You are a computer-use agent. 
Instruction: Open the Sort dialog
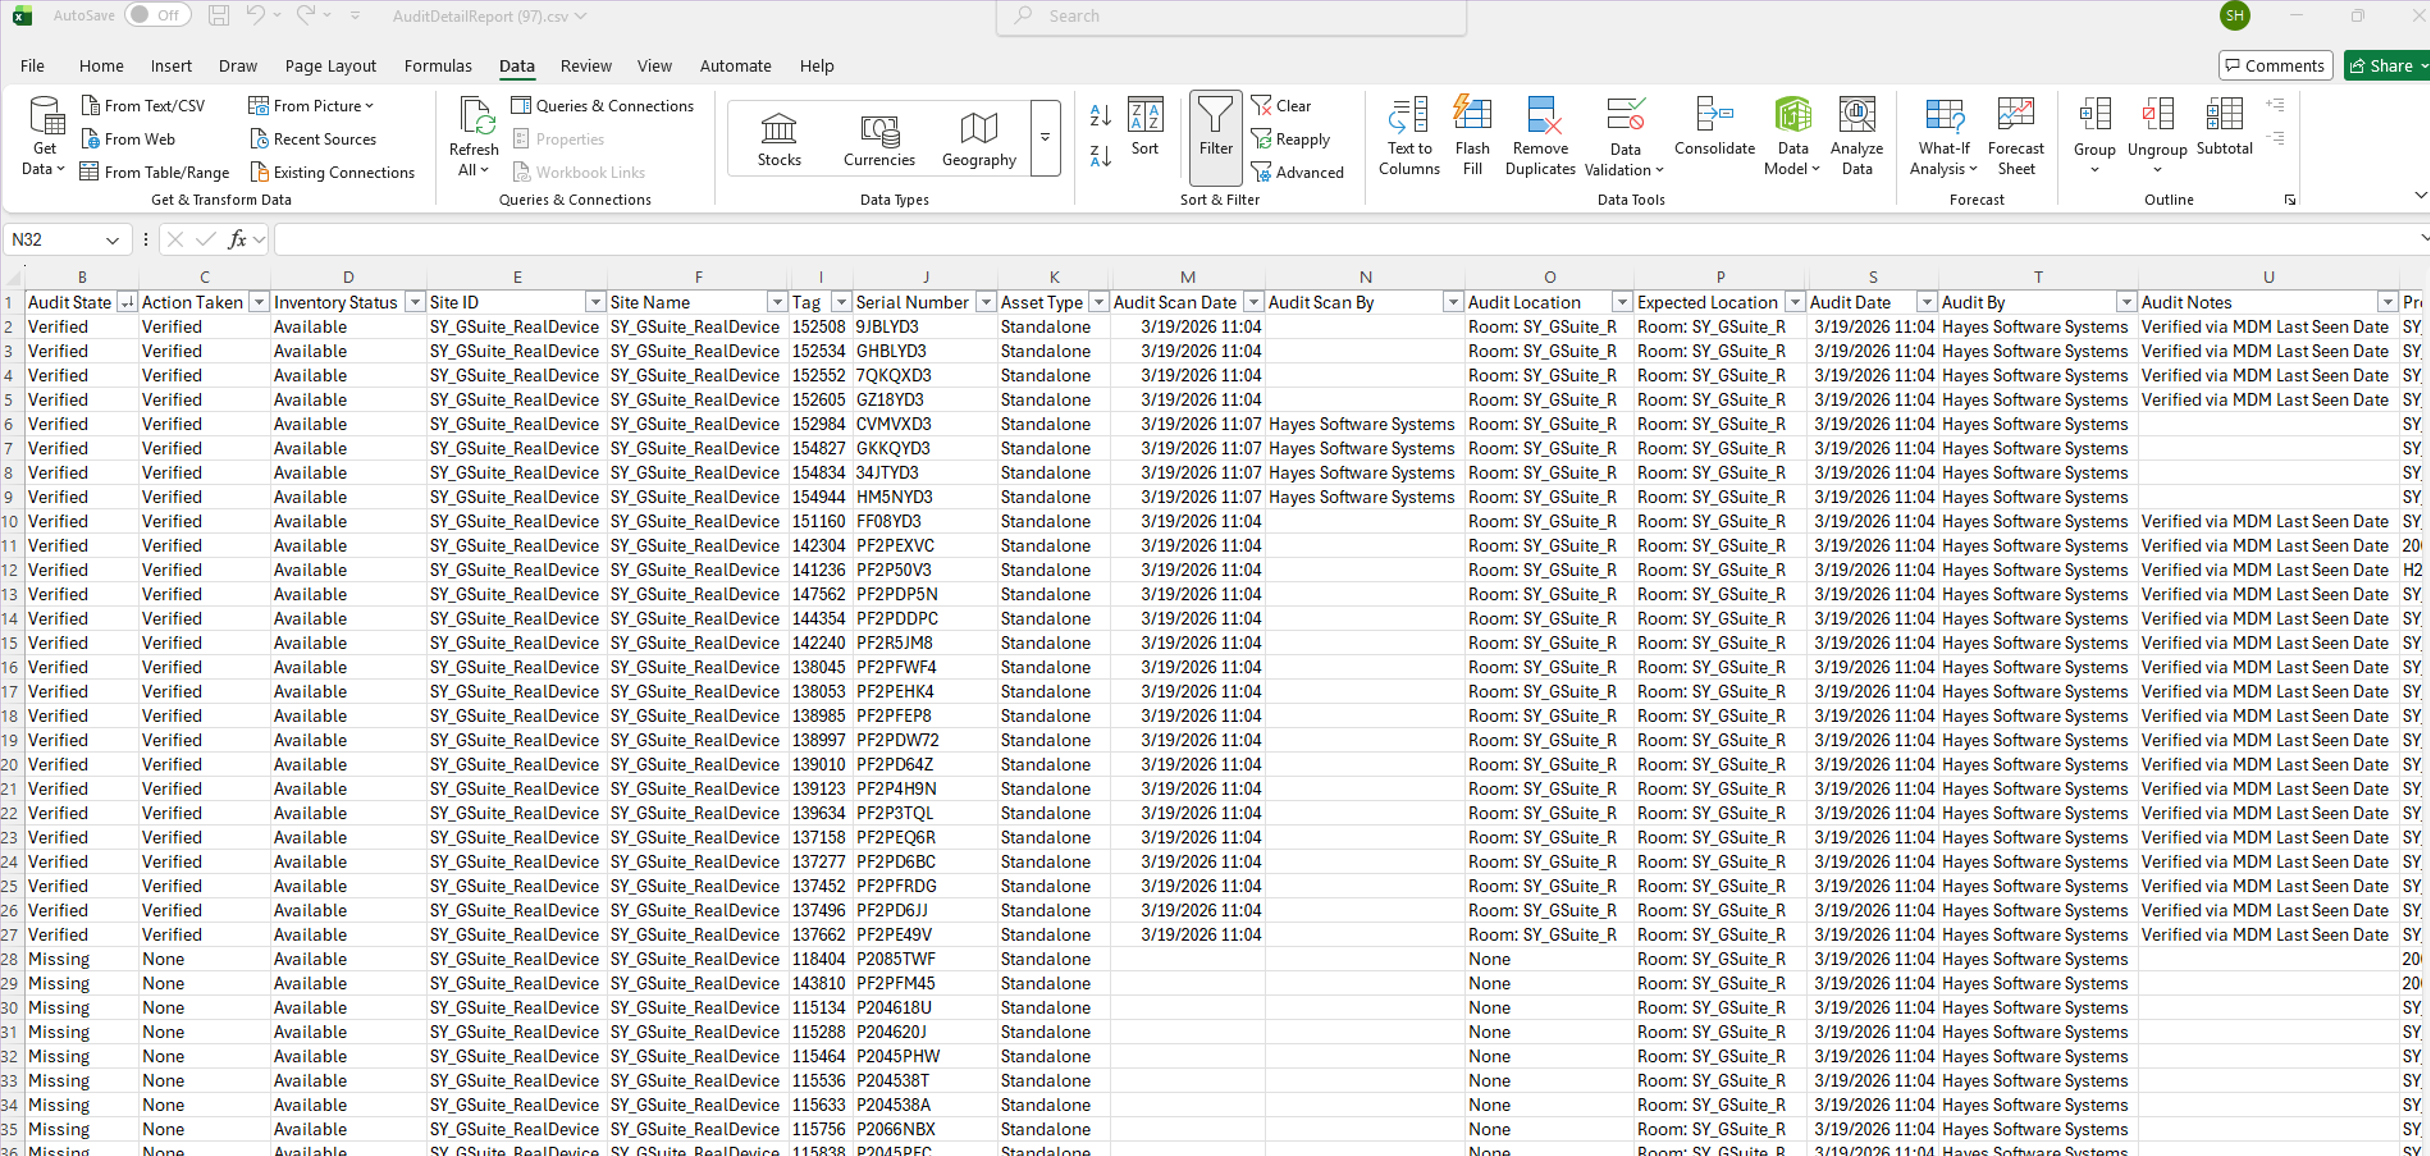(1145, 127)
